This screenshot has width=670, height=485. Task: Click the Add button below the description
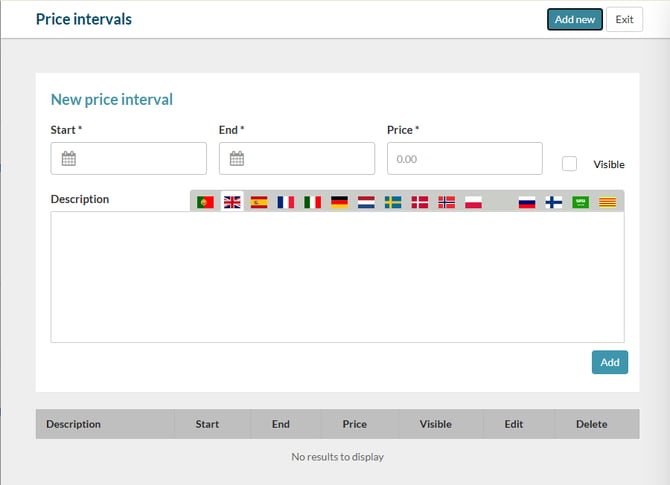610,362
